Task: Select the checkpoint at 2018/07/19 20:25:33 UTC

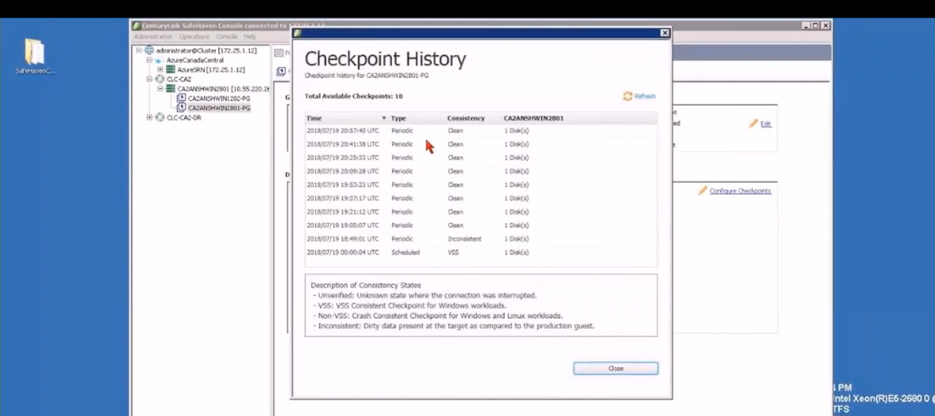Action: coord(481,157)
